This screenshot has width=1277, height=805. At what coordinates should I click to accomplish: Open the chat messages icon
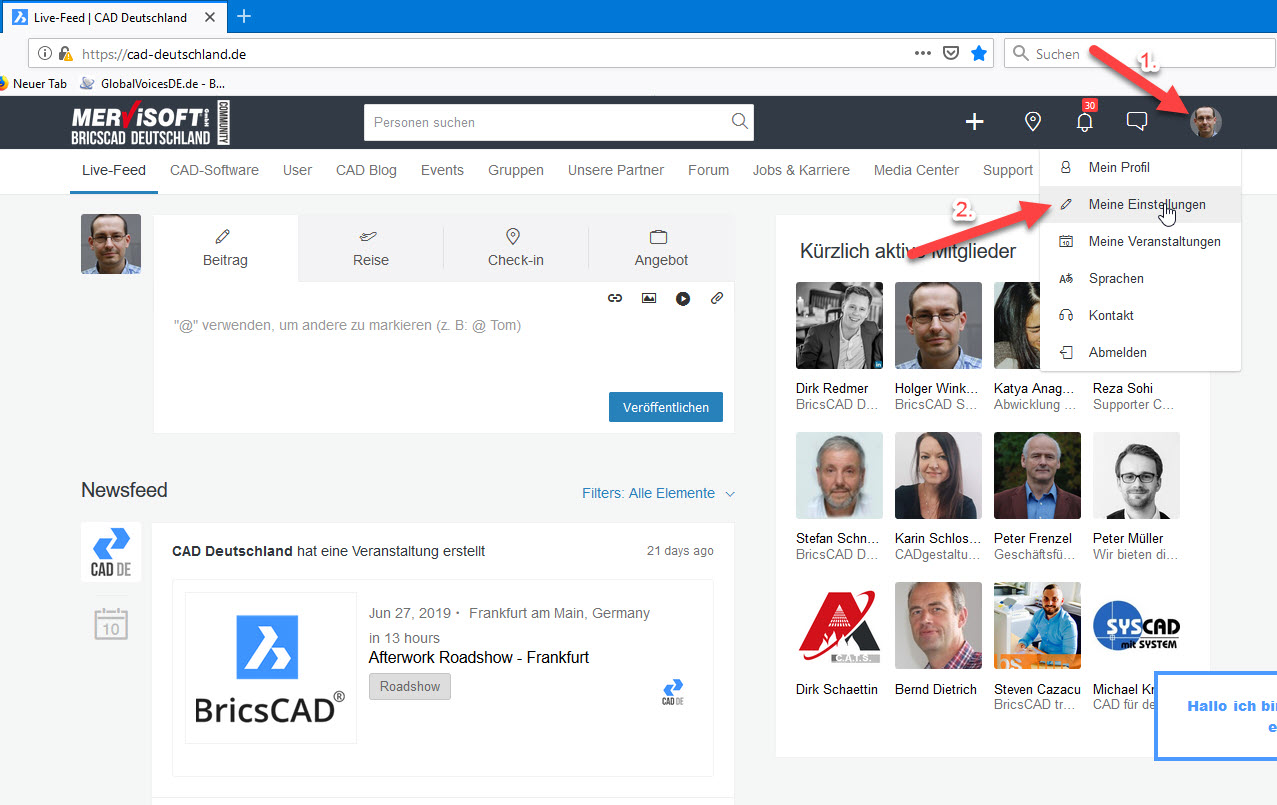(x=1136, y=122)
